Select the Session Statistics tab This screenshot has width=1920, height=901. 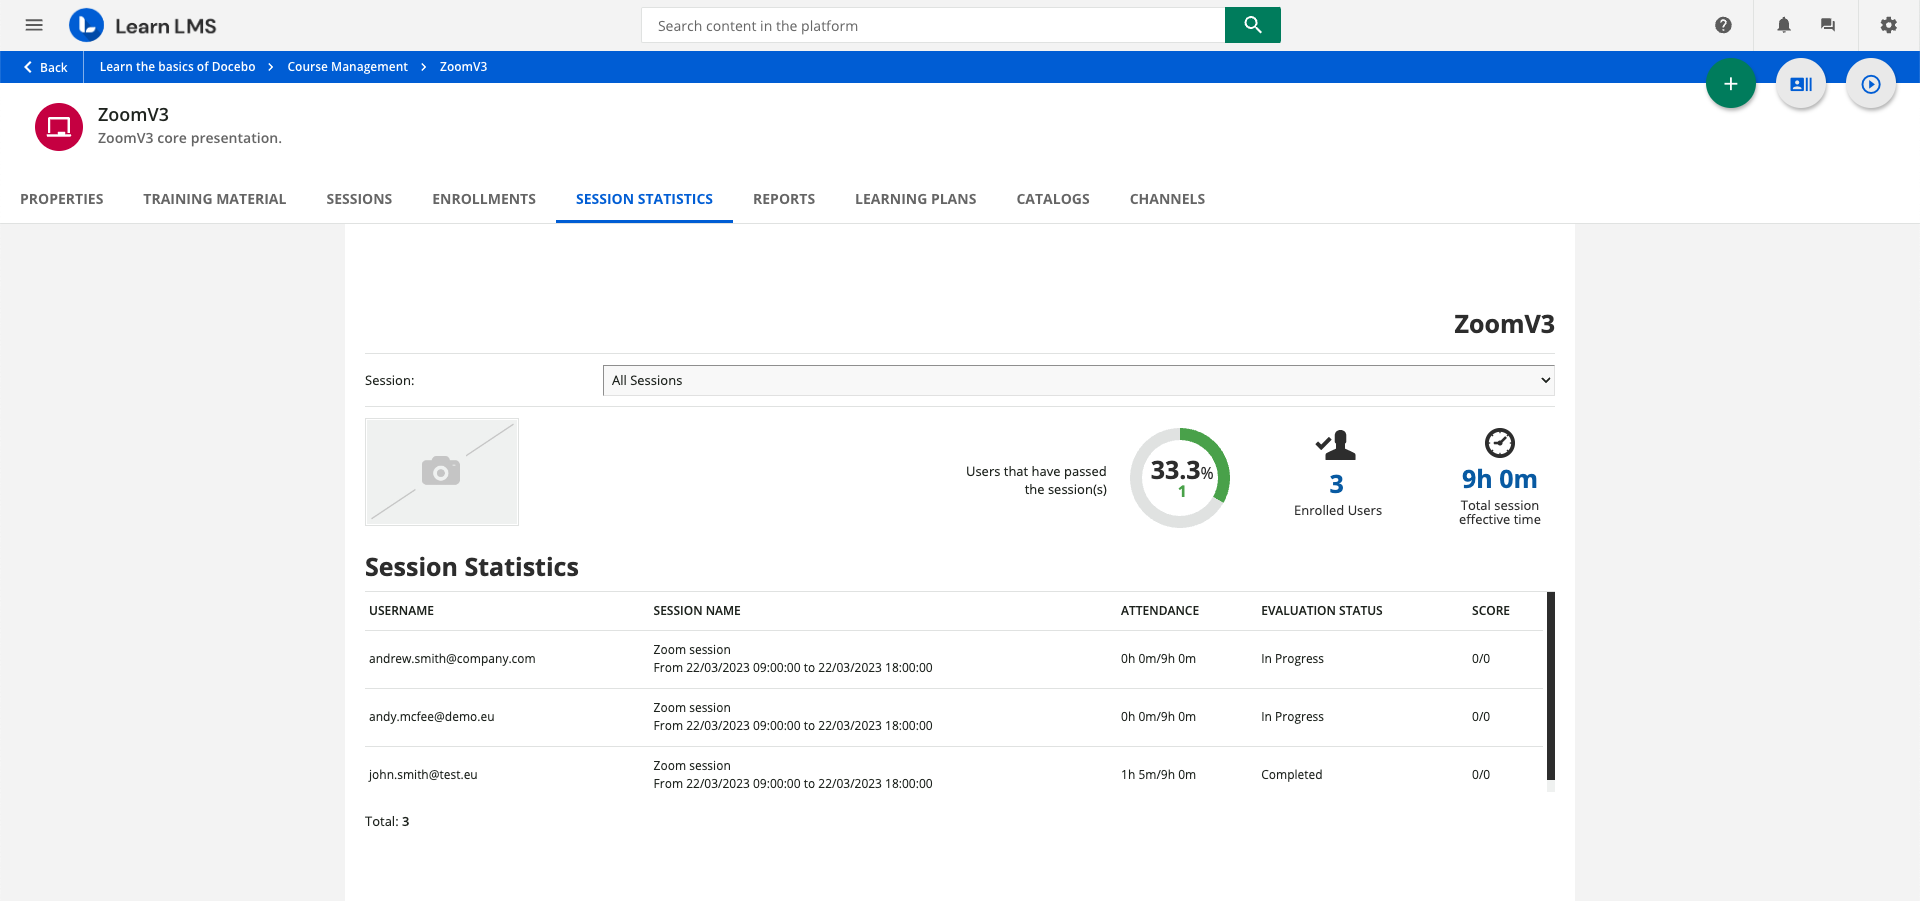(644, 199)
